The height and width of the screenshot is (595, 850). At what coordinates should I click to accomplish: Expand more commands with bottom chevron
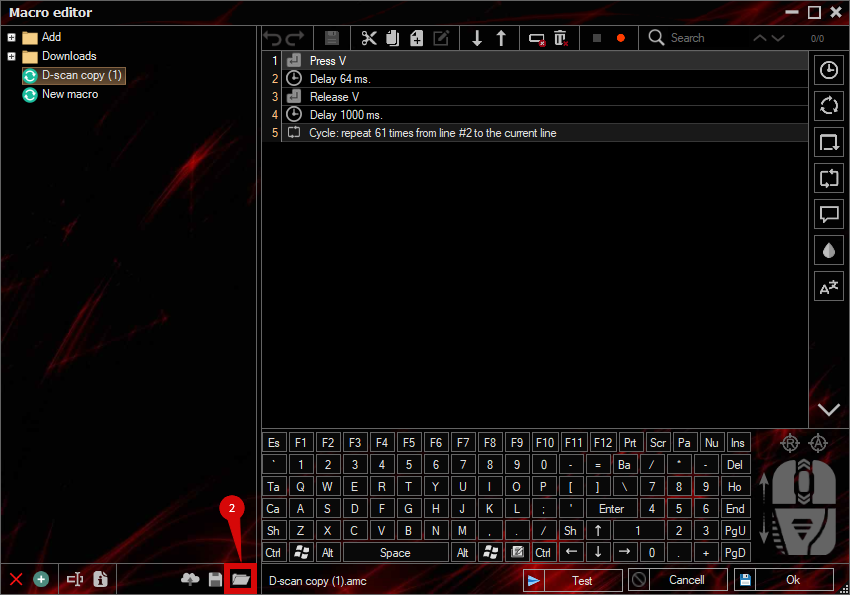pos(828,409)
